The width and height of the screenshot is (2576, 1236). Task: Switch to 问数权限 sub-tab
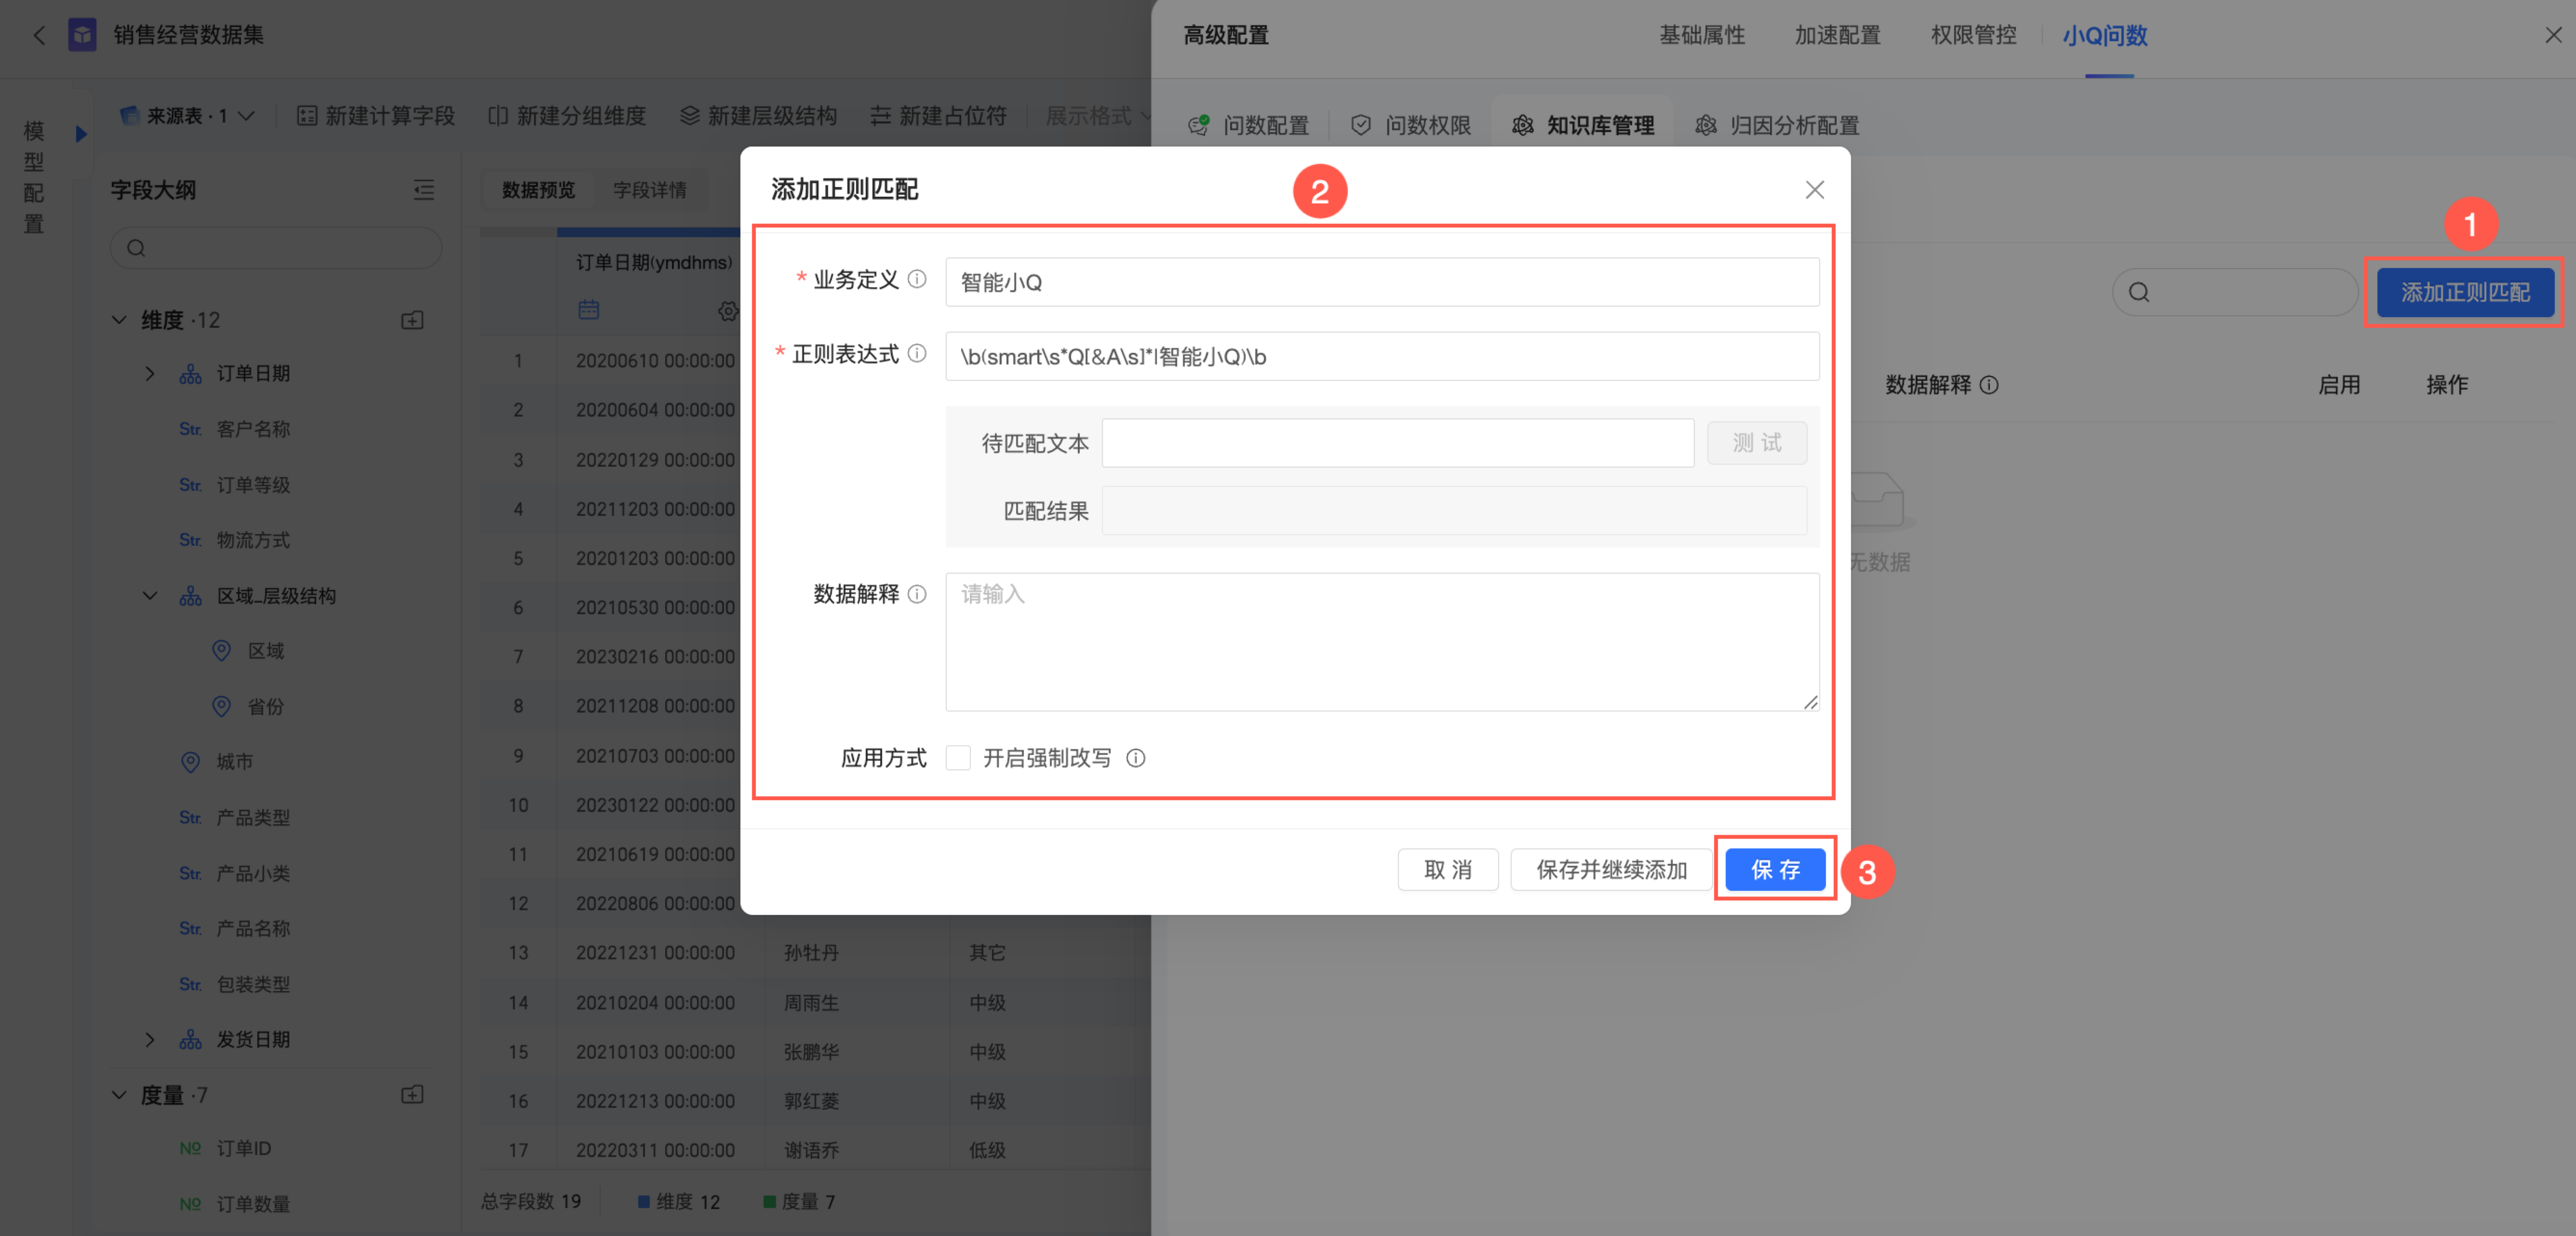[x=1410, y=126]
